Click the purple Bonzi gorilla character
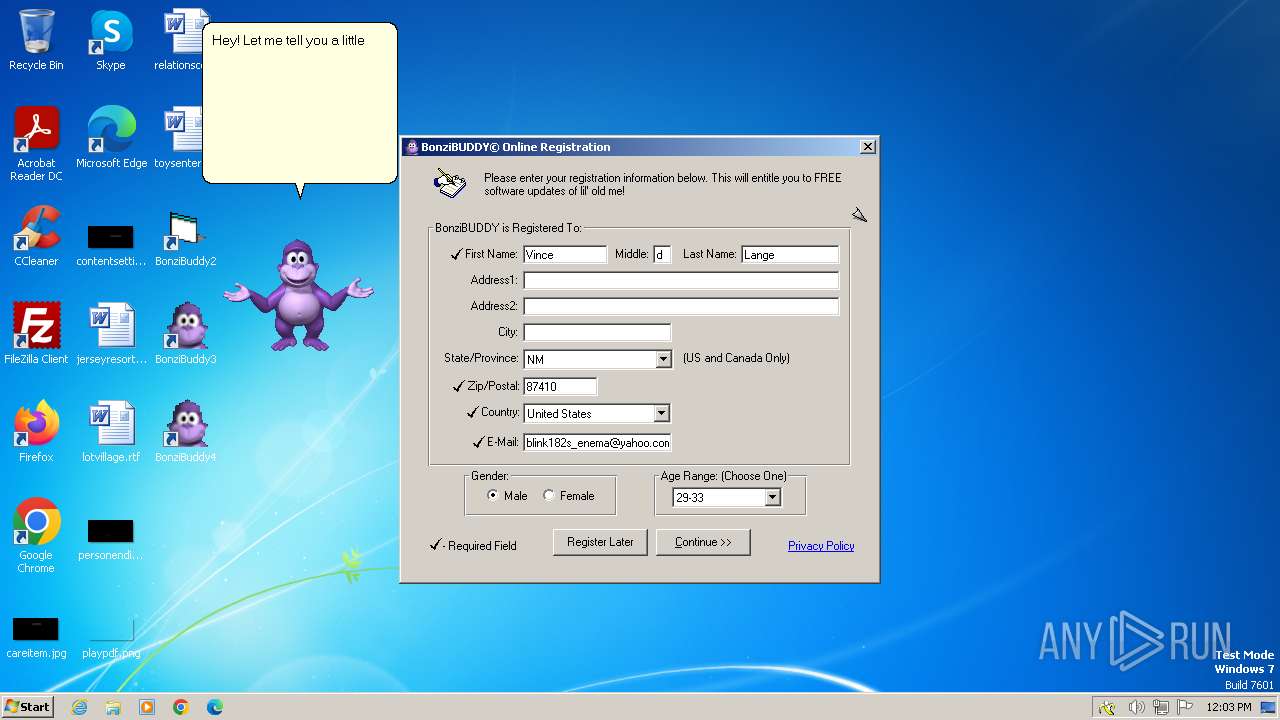The height and width of the screenshot is (720, 1280). [298, 295]
